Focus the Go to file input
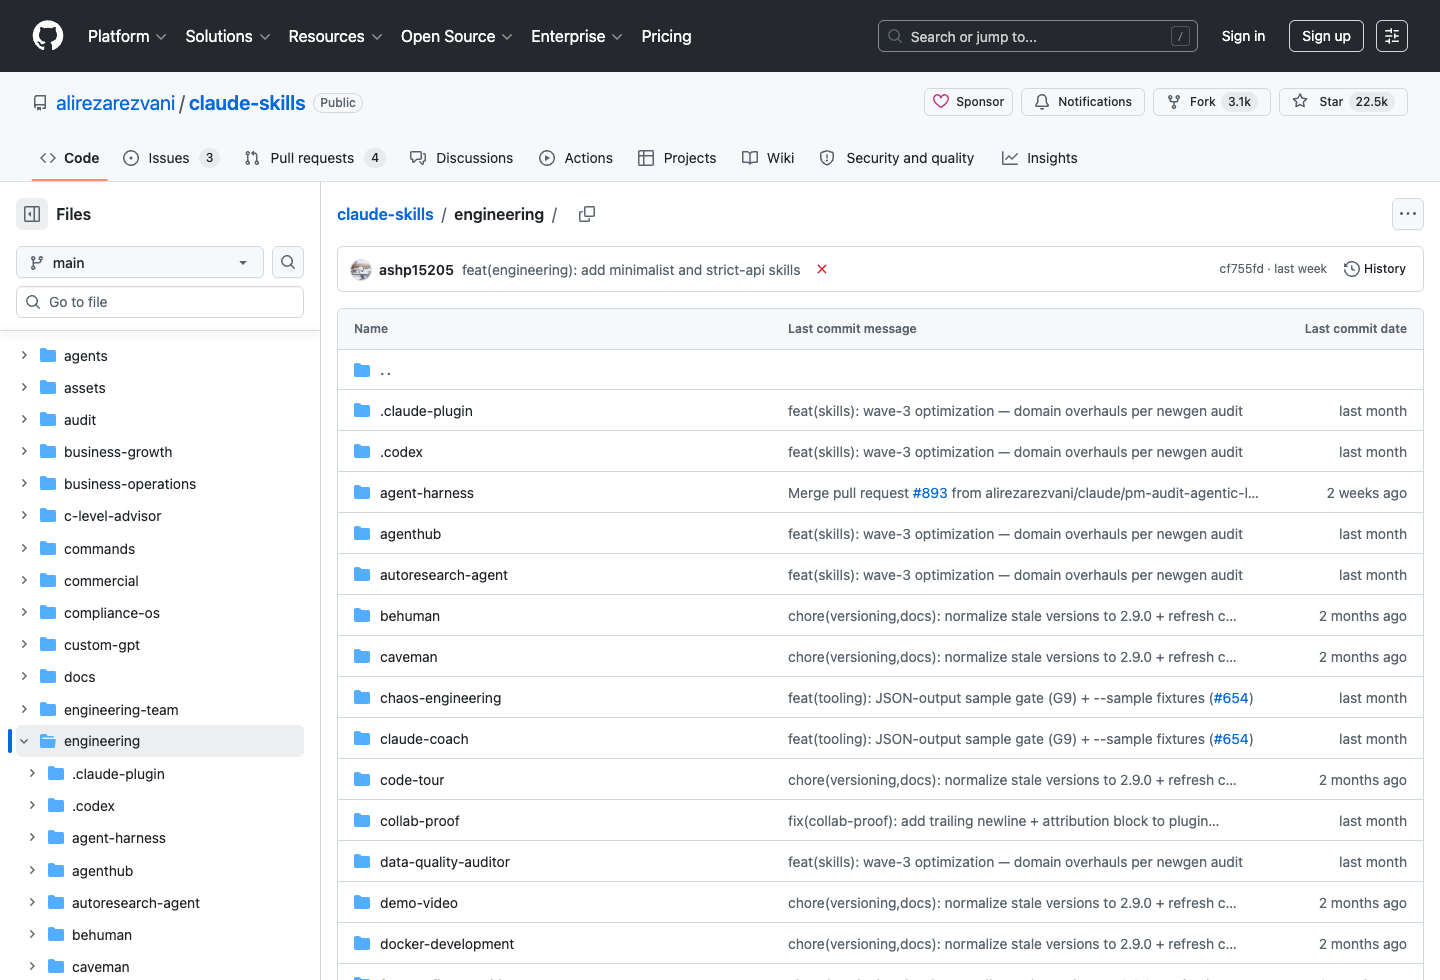 pos(160,302)
